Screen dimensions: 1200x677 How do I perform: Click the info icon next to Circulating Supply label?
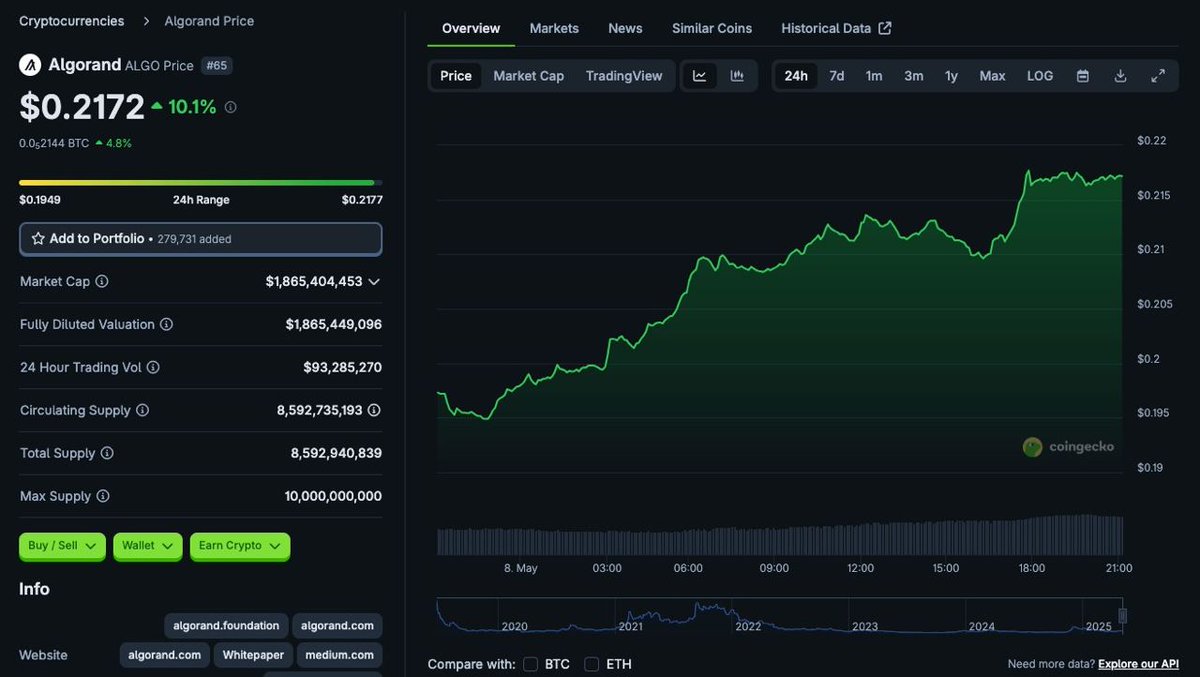click(x=142, y=411)
